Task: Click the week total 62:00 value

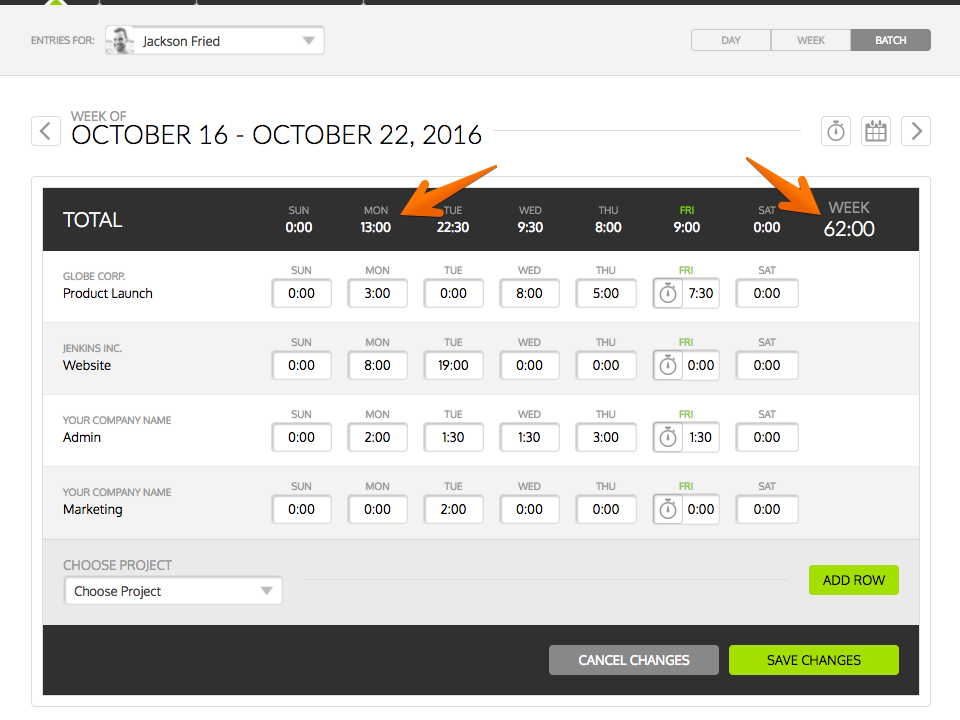Action: click(x=849, y=229)
